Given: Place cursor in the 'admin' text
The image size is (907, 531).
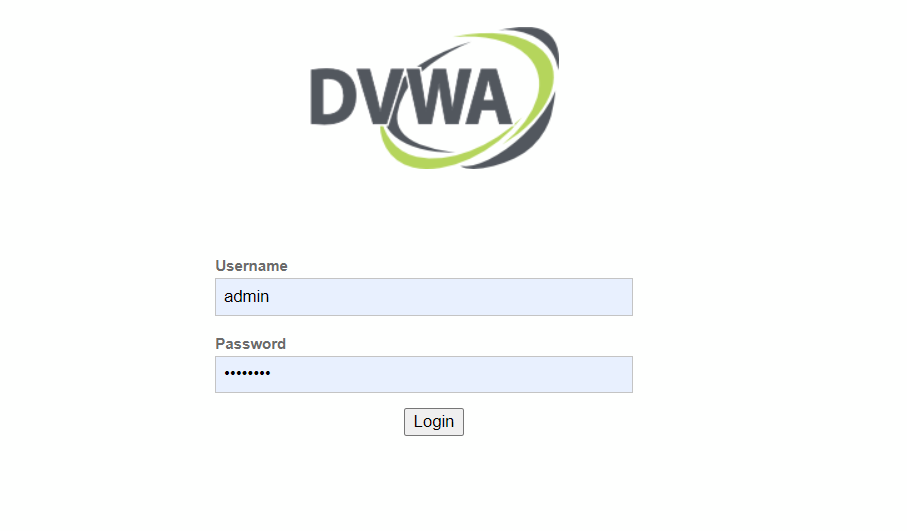Looking at the screenshot, I should point(246,297).
